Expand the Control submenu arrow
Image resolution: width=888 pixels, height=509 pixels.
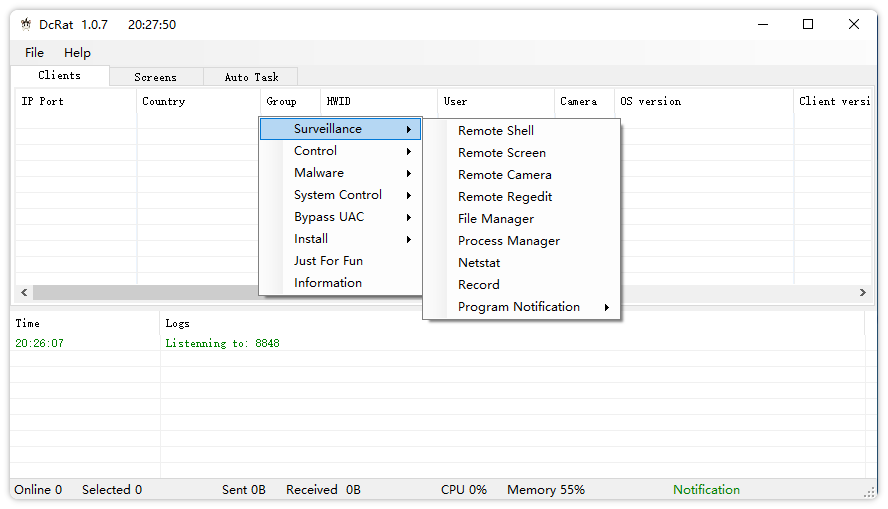pyautogui.click(x=409, y=152)
